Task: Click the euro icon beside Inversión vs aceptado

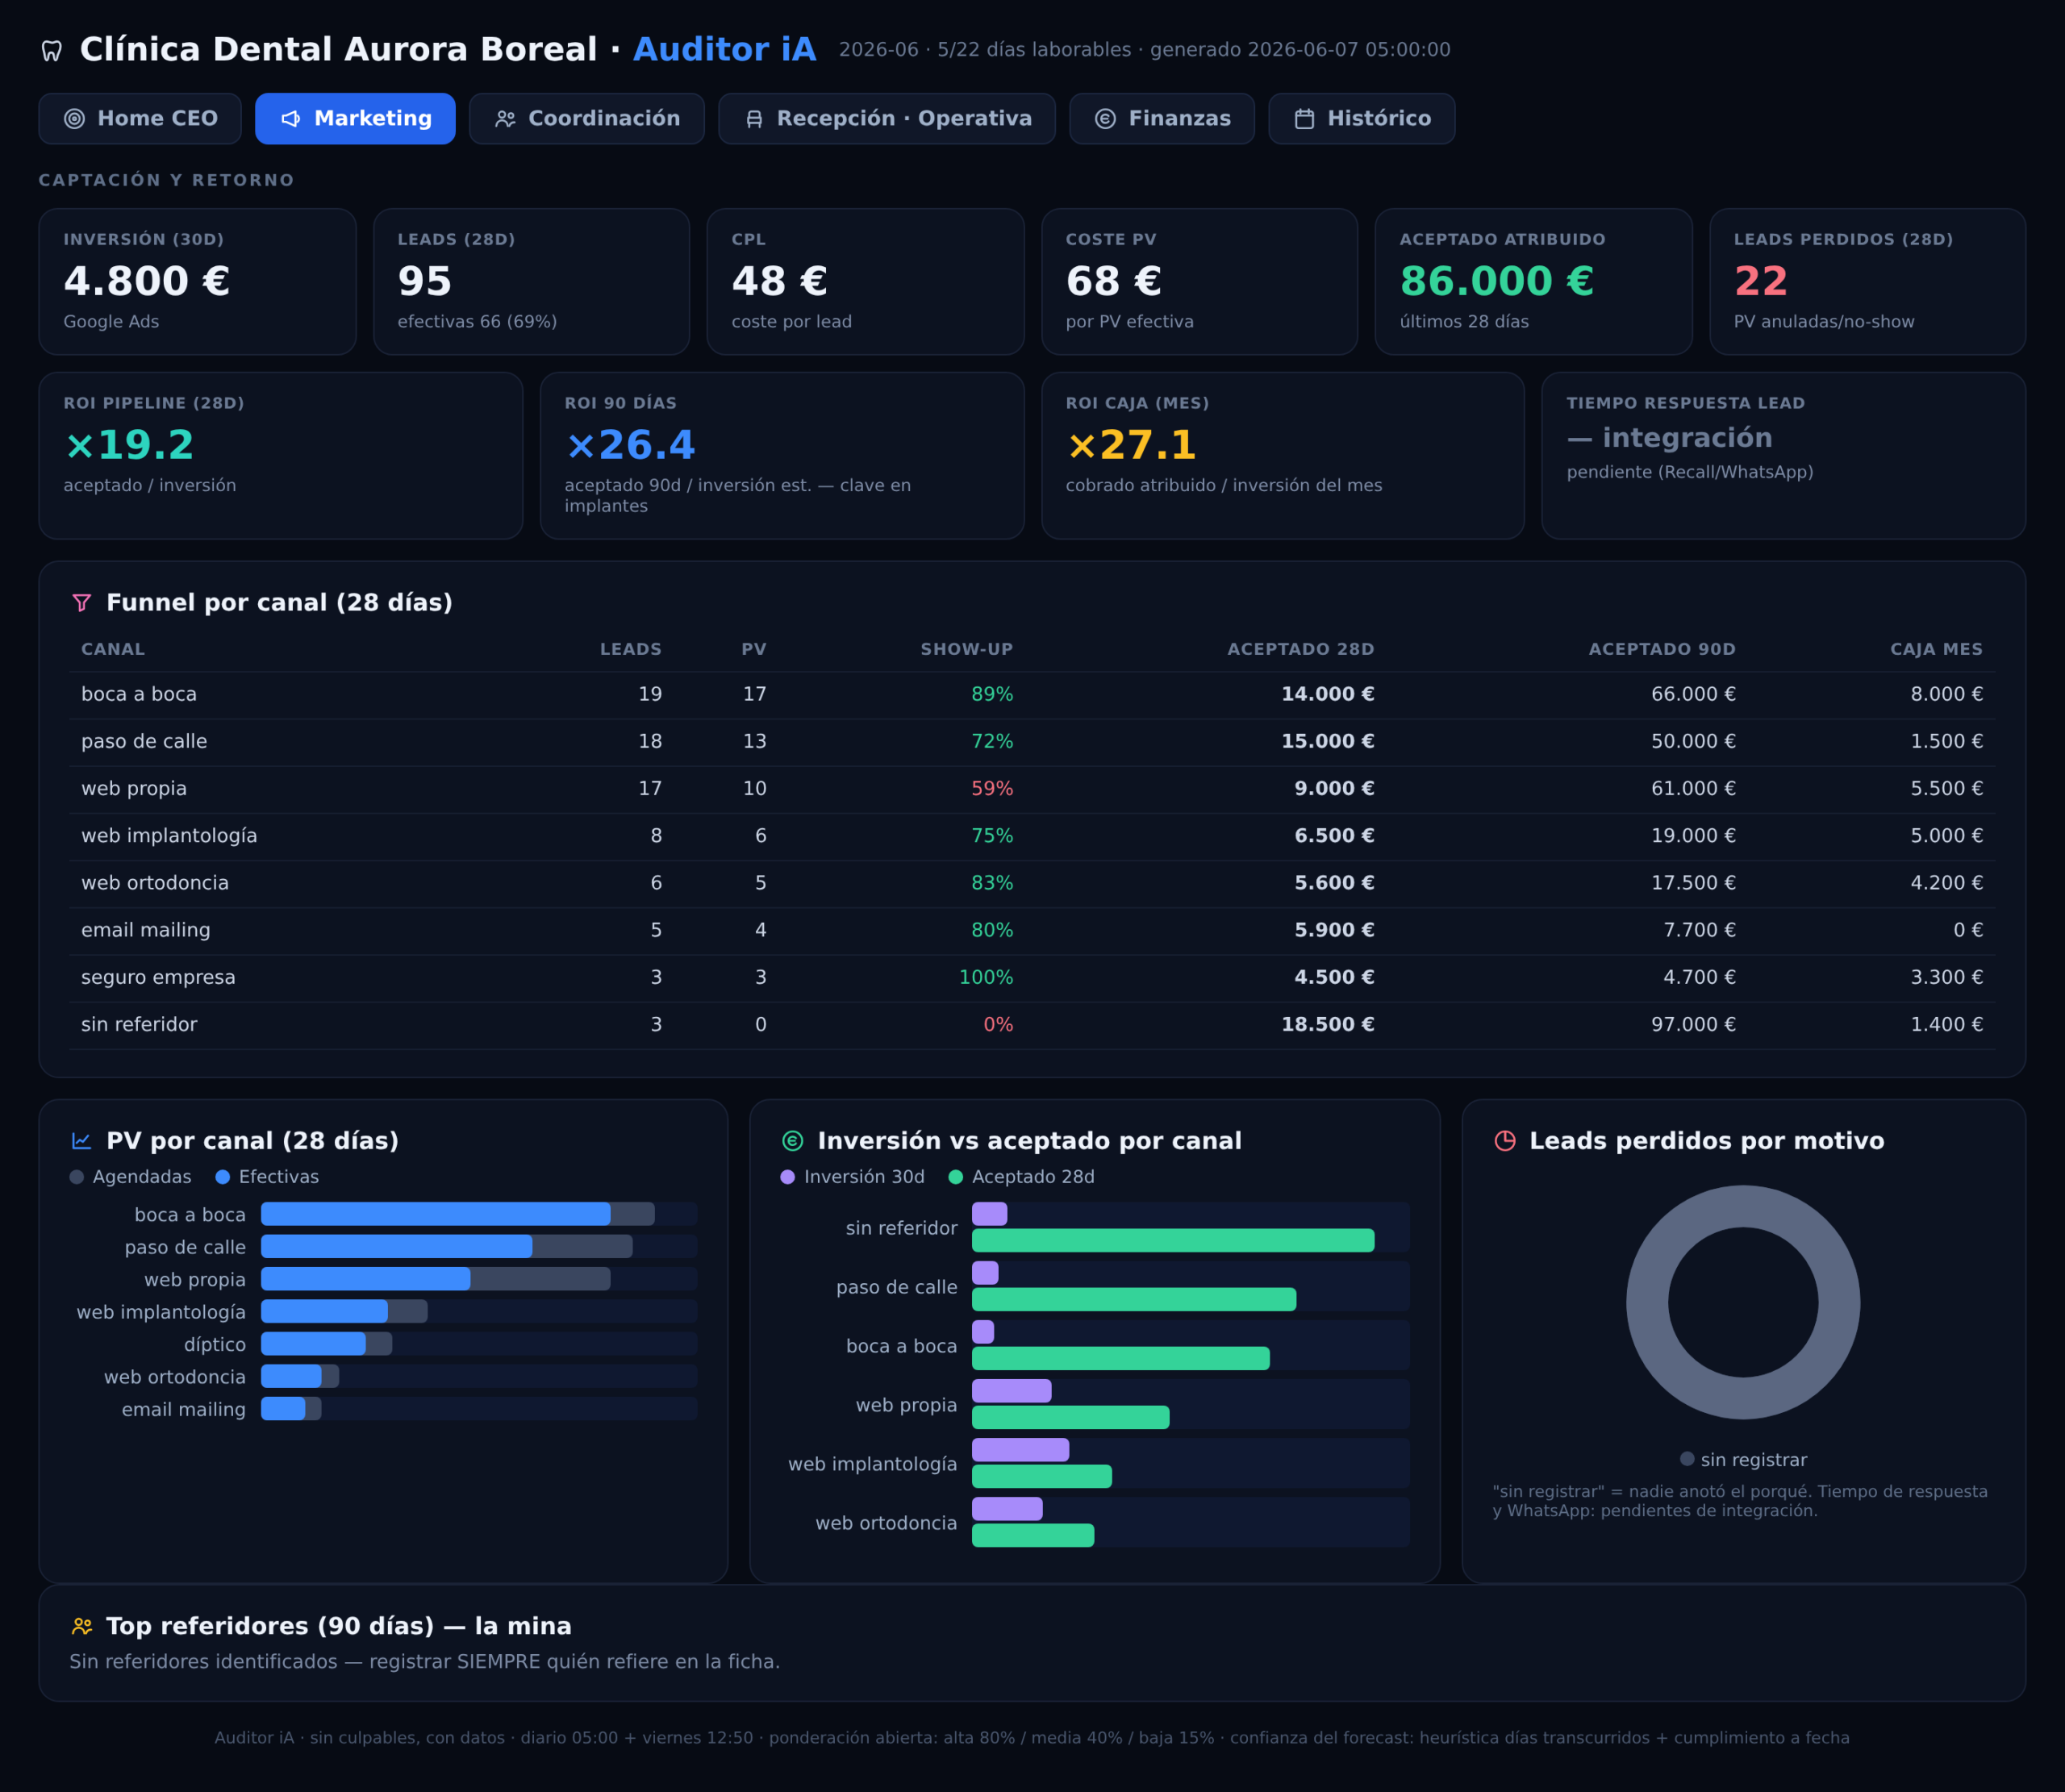Action: (x=793, y=1140)
